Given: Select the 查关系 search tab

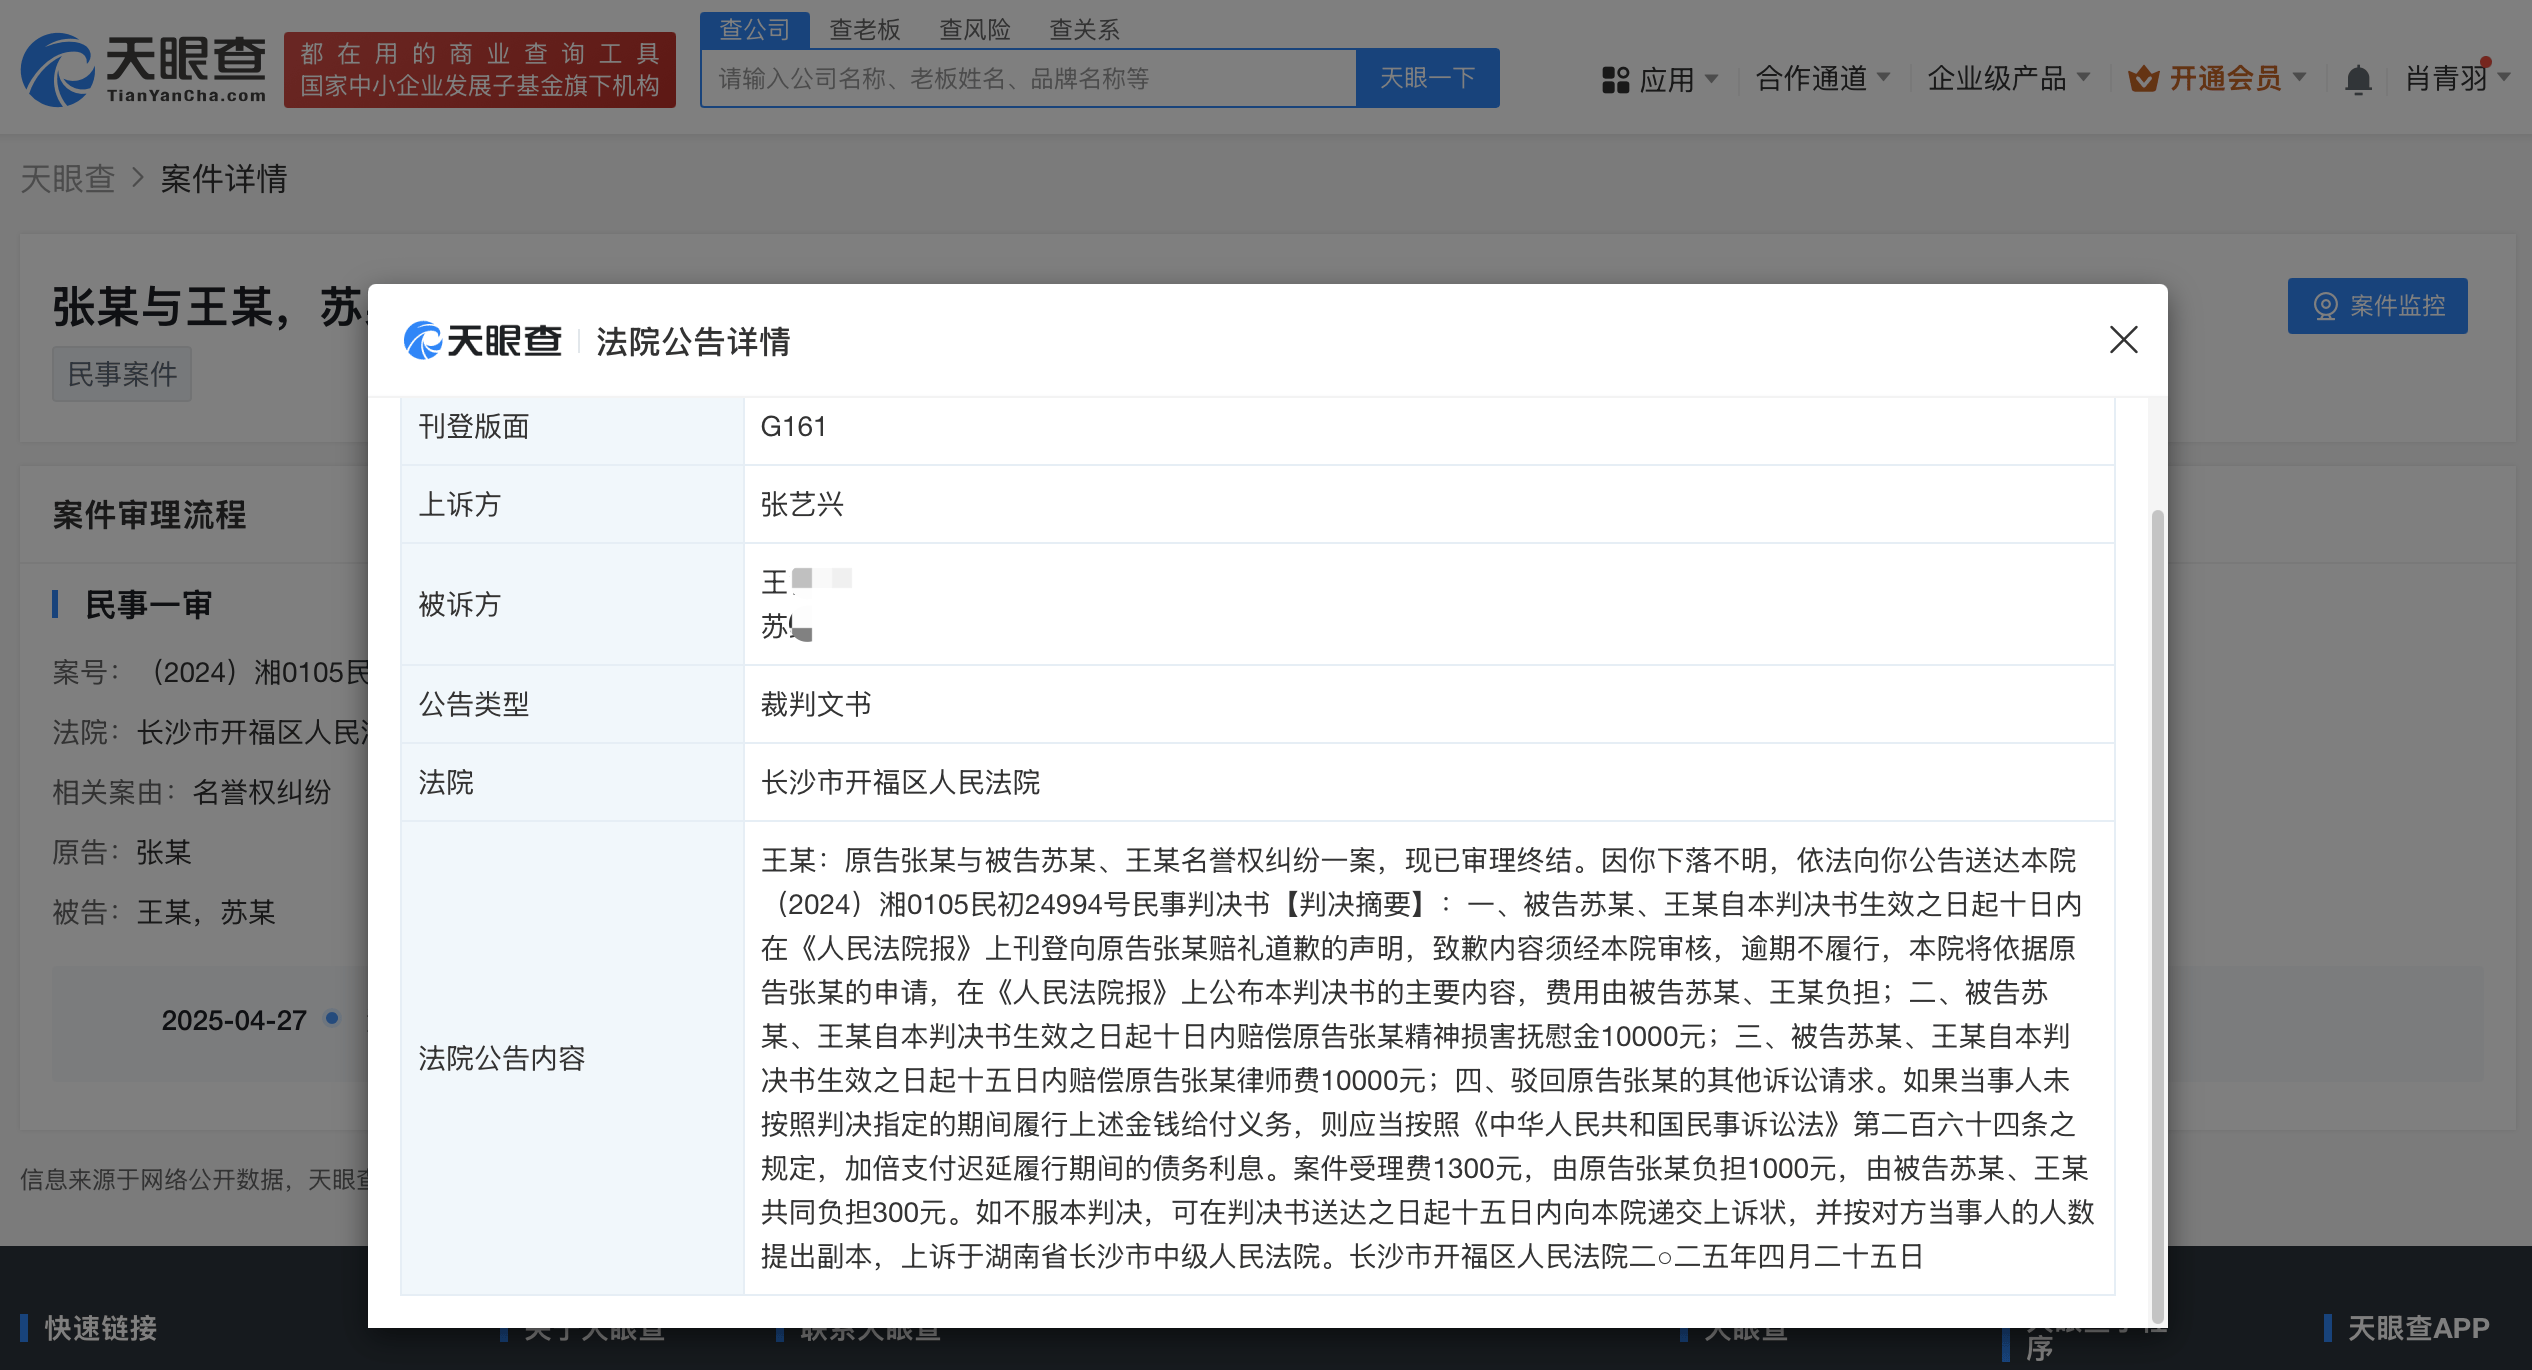Looking at the screenshot, I should (1084, 30).
